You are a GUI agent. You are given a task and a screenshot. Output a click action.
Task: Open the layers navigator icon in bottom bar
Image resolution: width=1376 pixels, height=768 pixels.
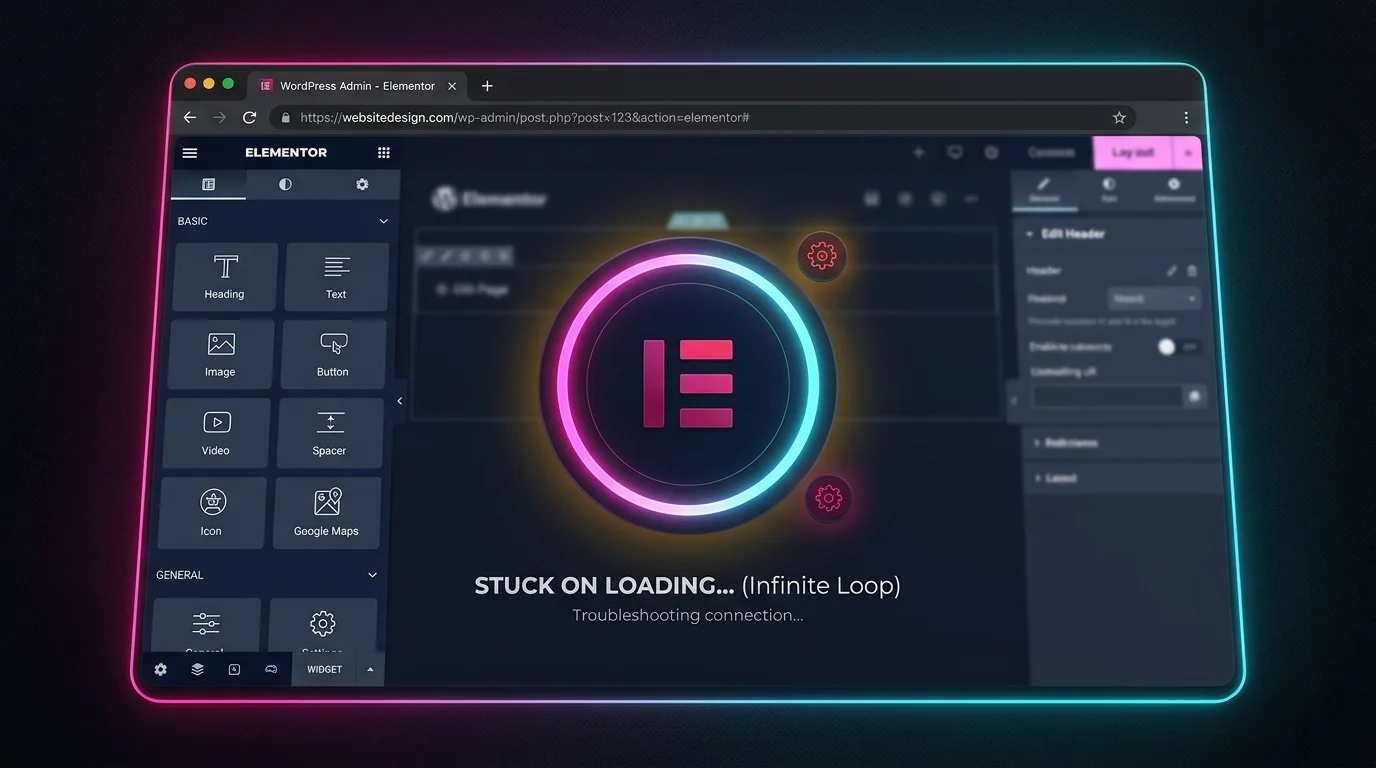click(197, 670)
